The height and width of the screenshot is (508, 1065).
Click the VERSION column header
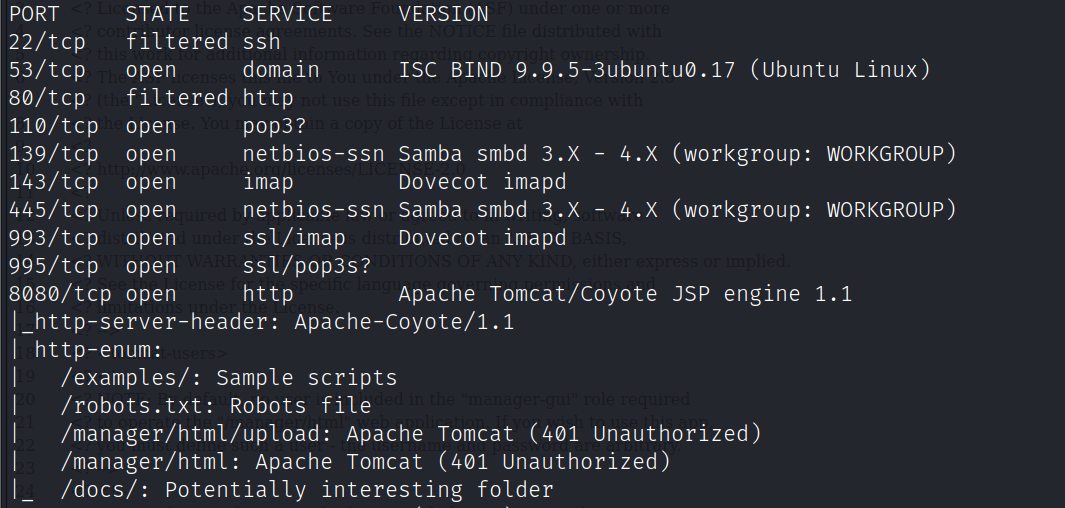443,14
